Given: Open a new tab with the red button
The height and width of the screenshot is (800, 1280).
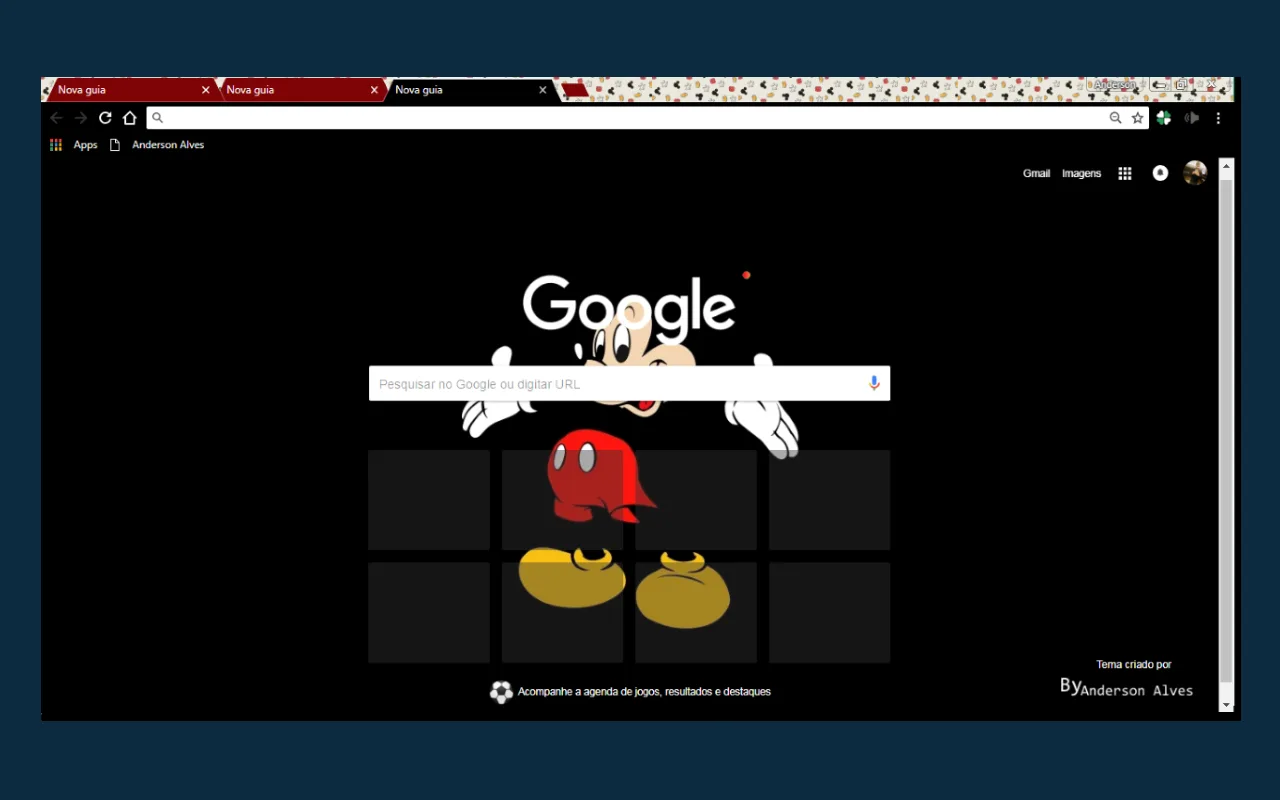Looking at the screenshot, I should tap(575, 90).
